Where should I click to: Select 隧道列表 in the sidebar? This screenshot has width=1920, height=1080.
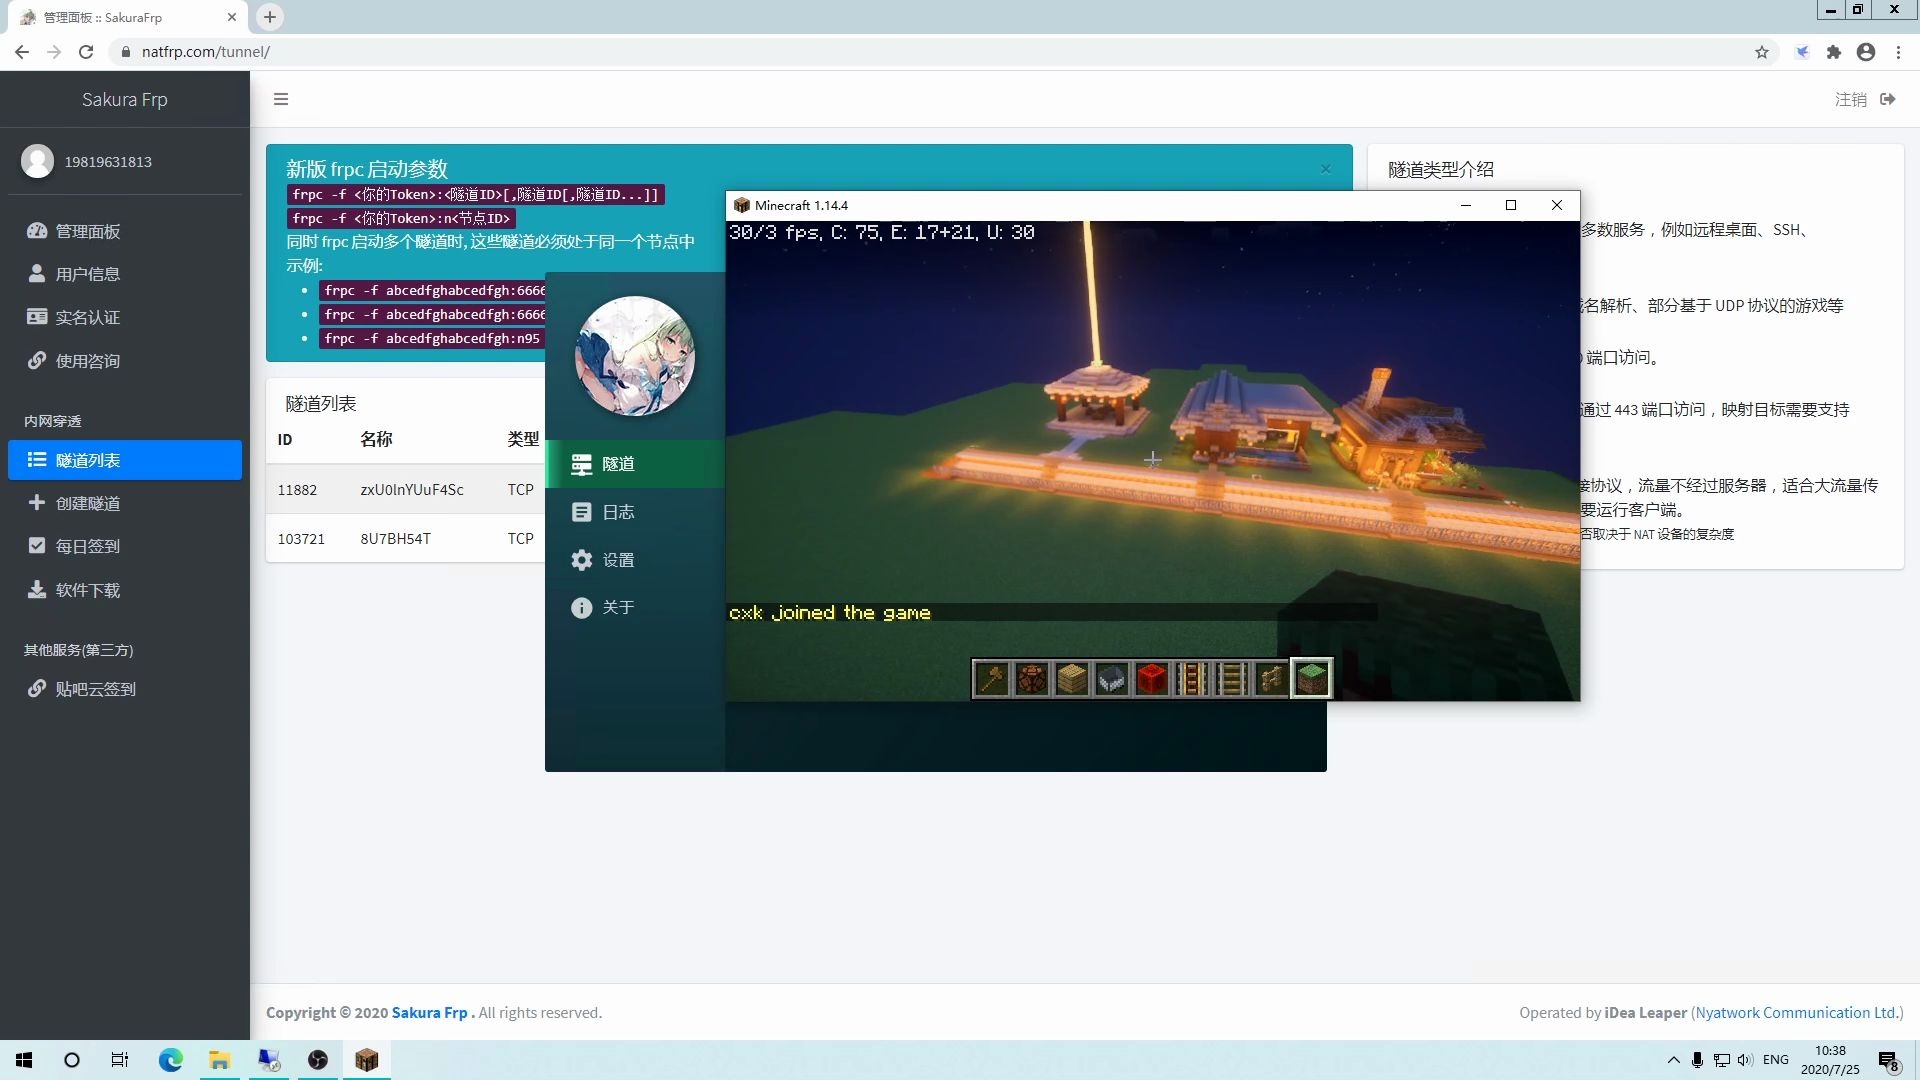[x=125, y=460]
